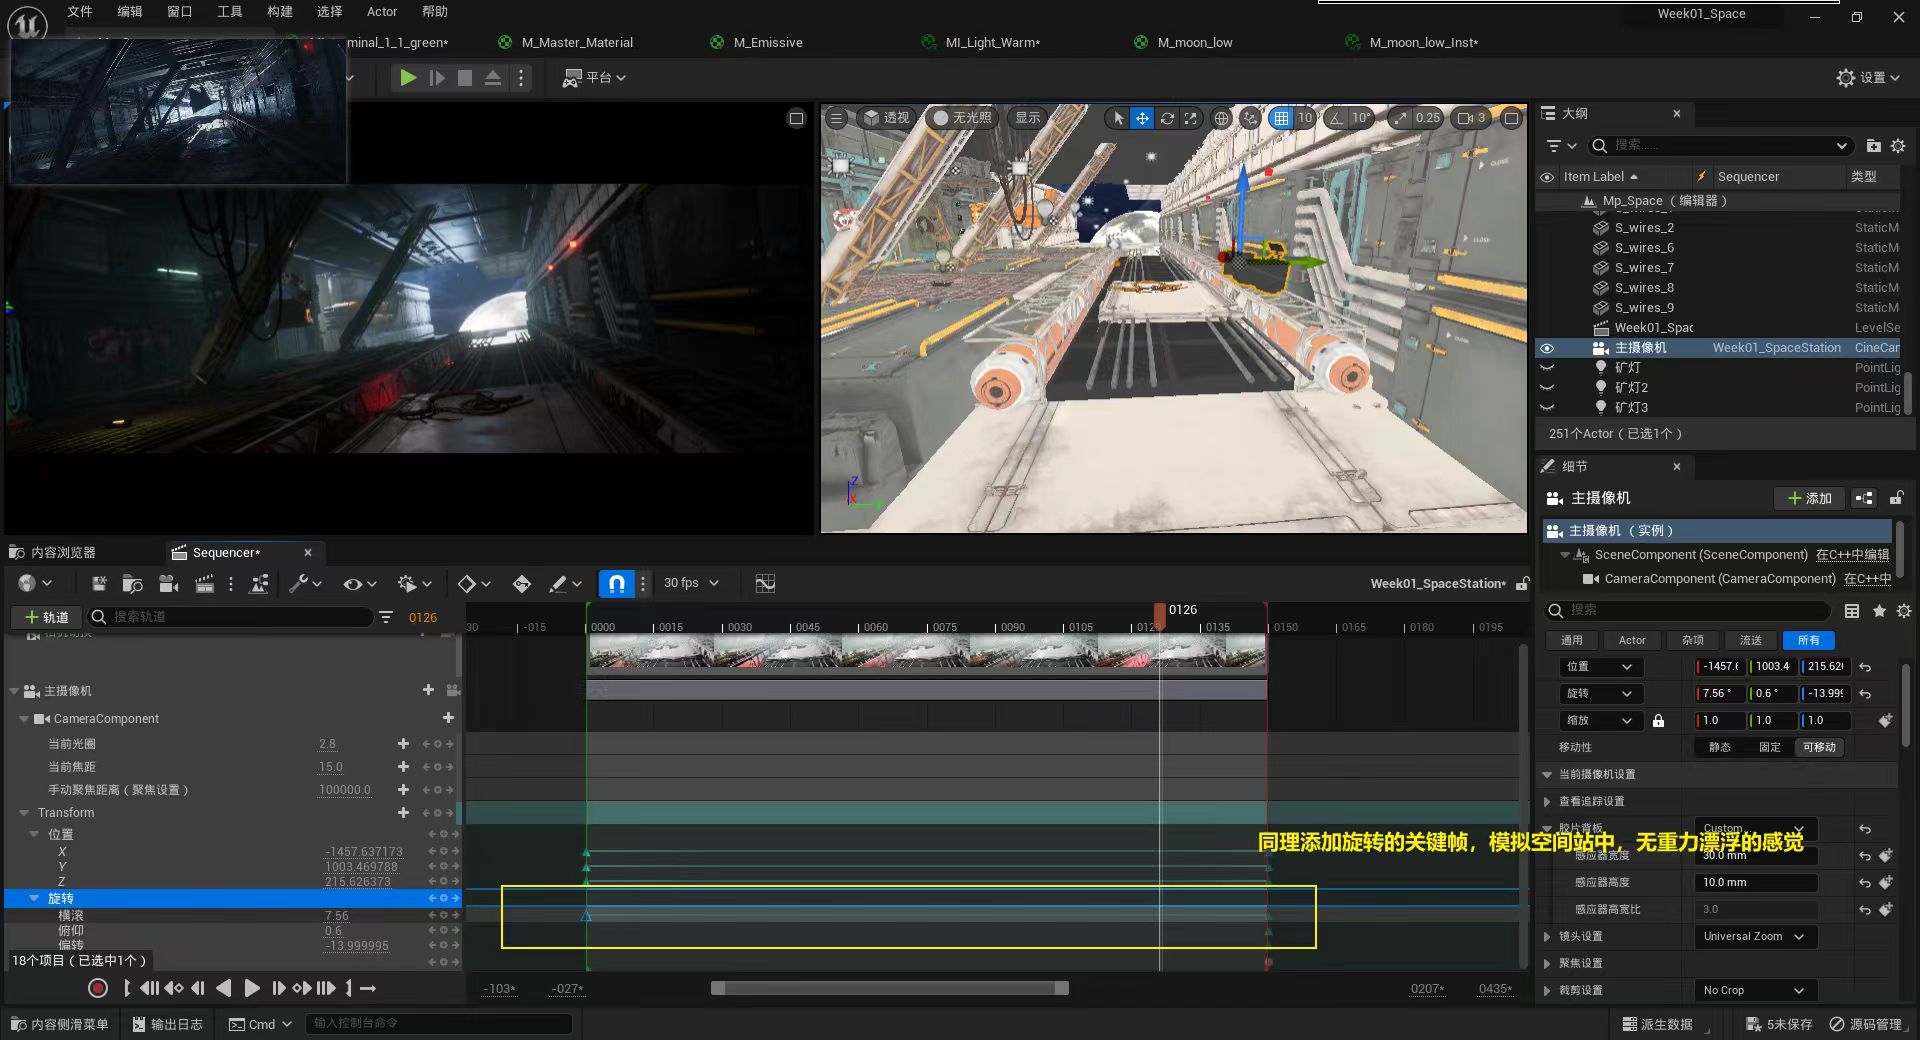Switch to the M_Emissive tab
The image size is (1920, 1040).
coord(767,42)
